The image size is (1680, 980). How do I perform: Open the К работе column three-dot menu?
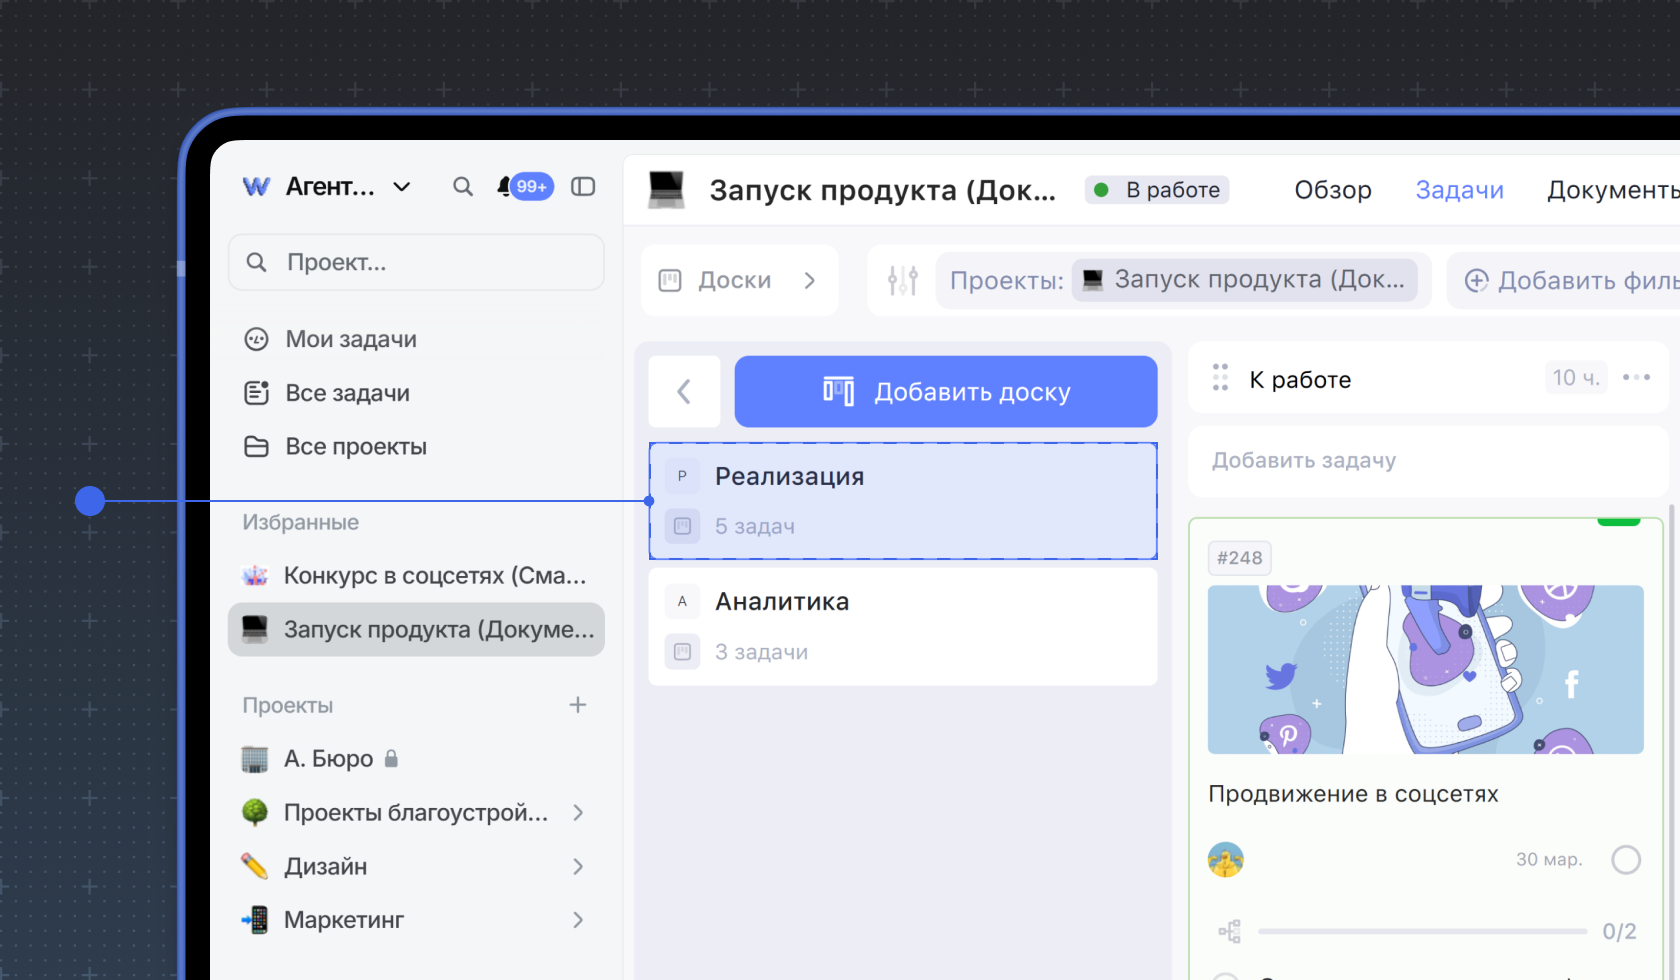point(1636,378)
